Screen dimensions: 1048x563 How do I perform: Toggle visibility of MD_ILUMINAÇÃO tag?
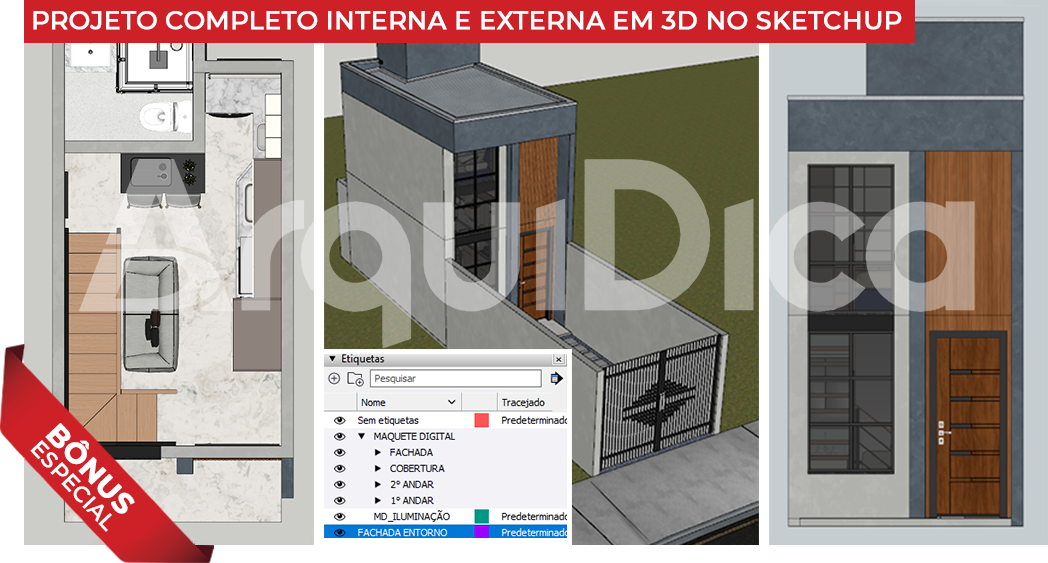340,517
